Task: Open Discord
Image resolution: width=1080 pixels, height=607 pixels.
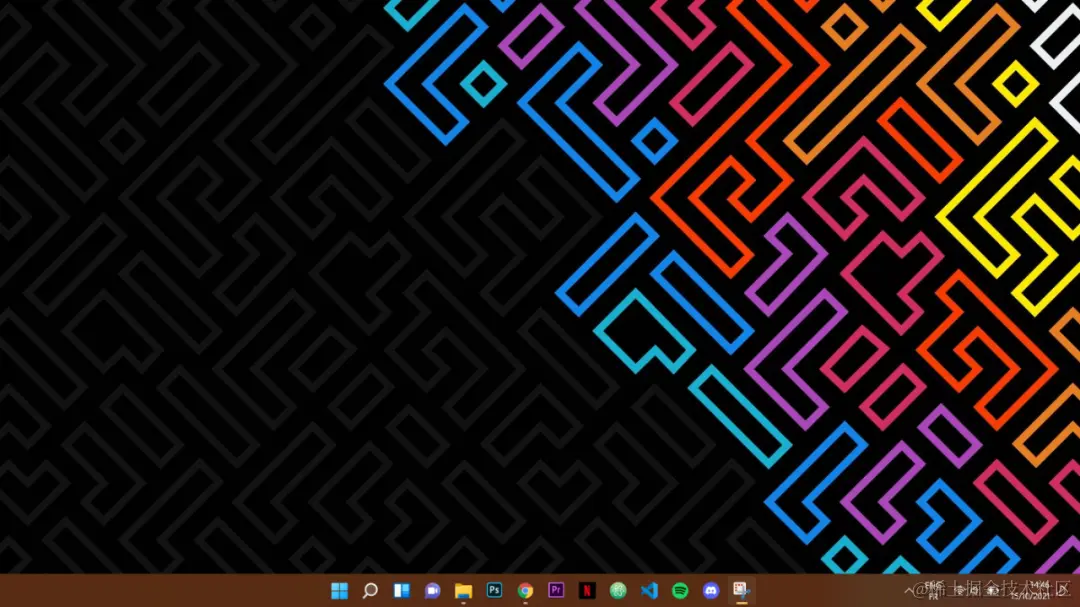Action: (x=711, y=590)
